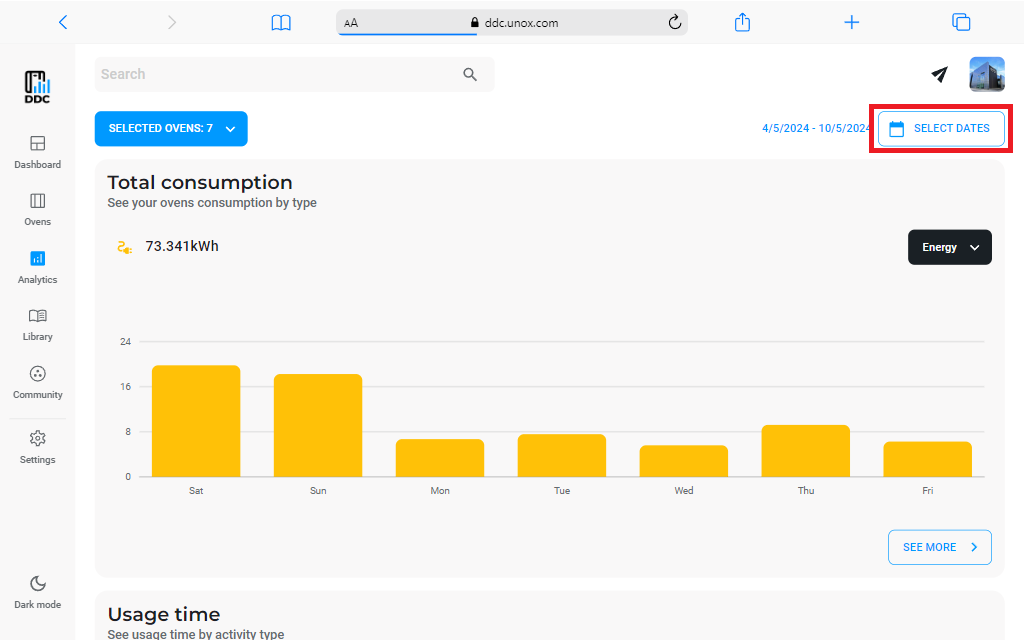This screenshot has width=1024, height=640.
Task: Click See More under consumption chart
Action: pyautogui.click(x=939, y=547)
